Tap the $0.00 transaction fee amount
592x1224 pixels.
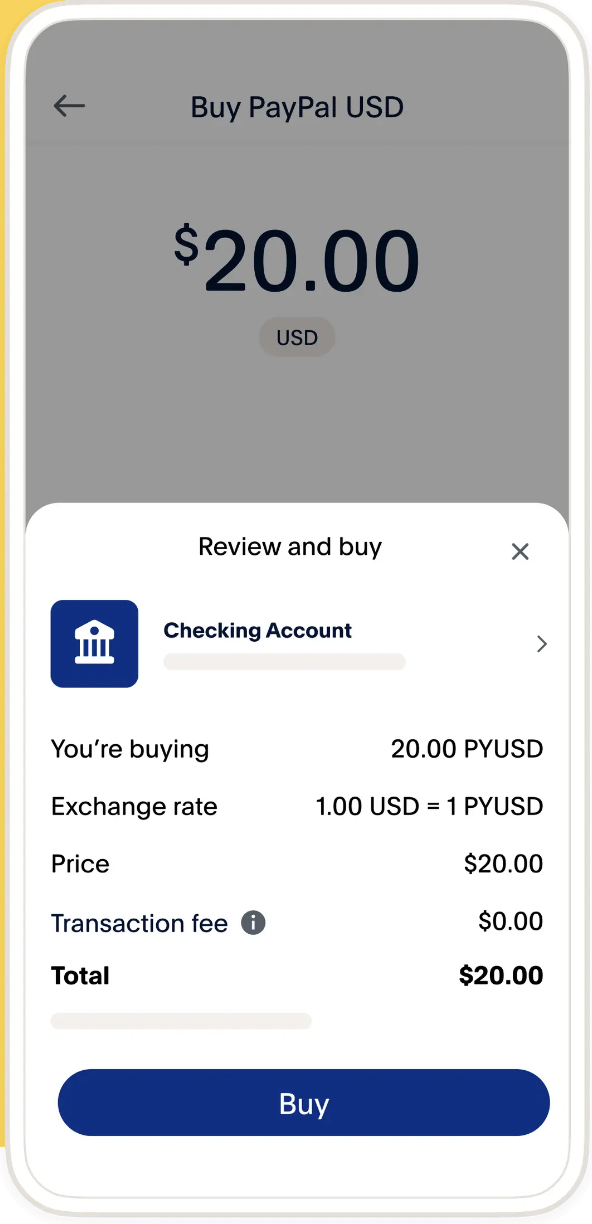511,921
